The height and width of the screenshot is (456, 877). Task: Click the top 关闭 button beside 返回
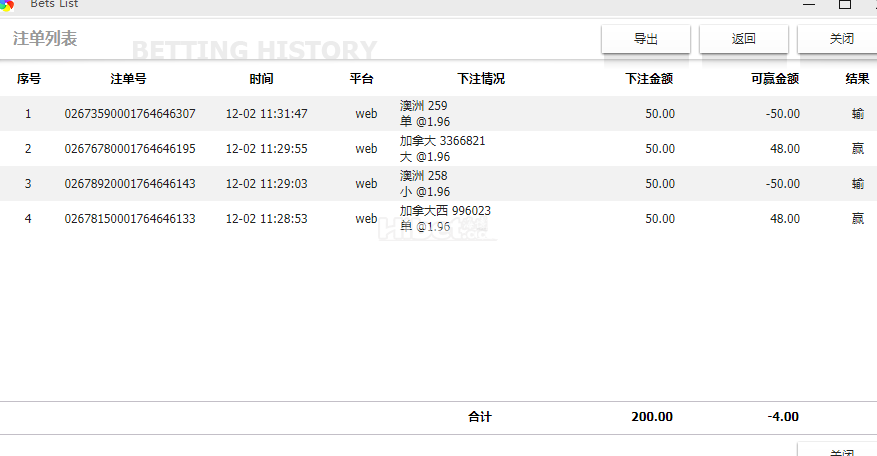point(840,39)
